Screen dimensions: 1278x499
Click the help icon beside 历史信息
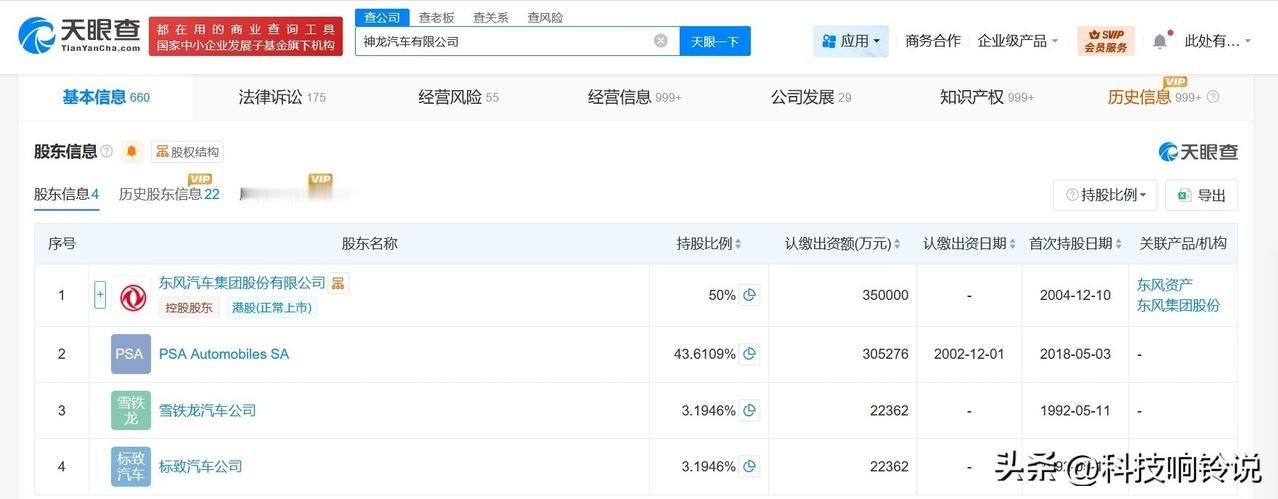[x=1213, y=97]
